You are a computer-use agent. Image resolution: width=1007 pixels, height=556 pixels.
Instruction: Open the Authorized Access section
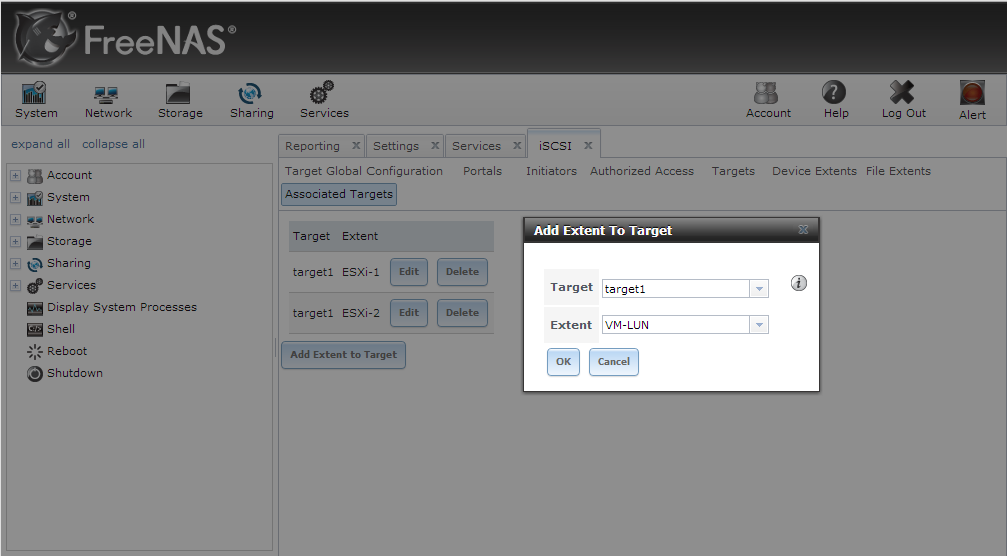(x=642, y=171)
